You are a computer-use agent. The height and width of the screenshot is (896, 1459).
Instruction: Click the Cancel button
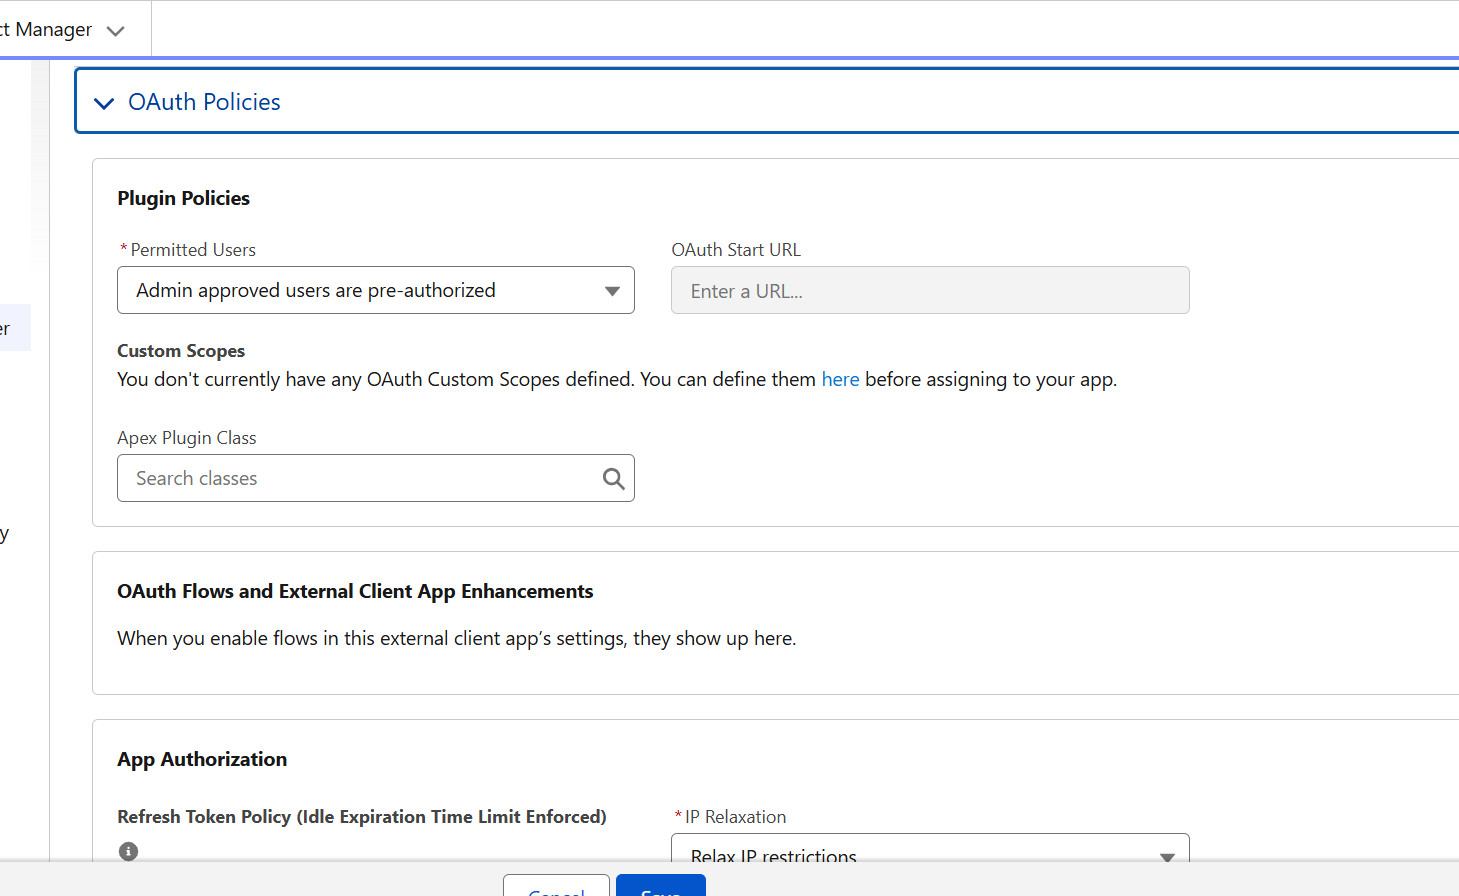coord(556,885)
